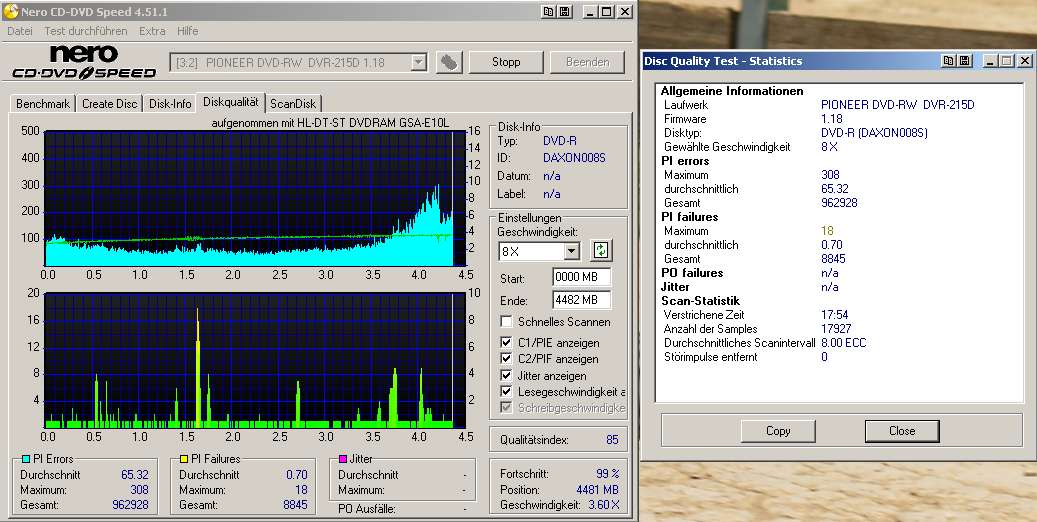Click the copy-screenshot icon in Nero title bar
Image resolution: width=1037 pixels, height=522 pixels.
(x=549, y=12)
